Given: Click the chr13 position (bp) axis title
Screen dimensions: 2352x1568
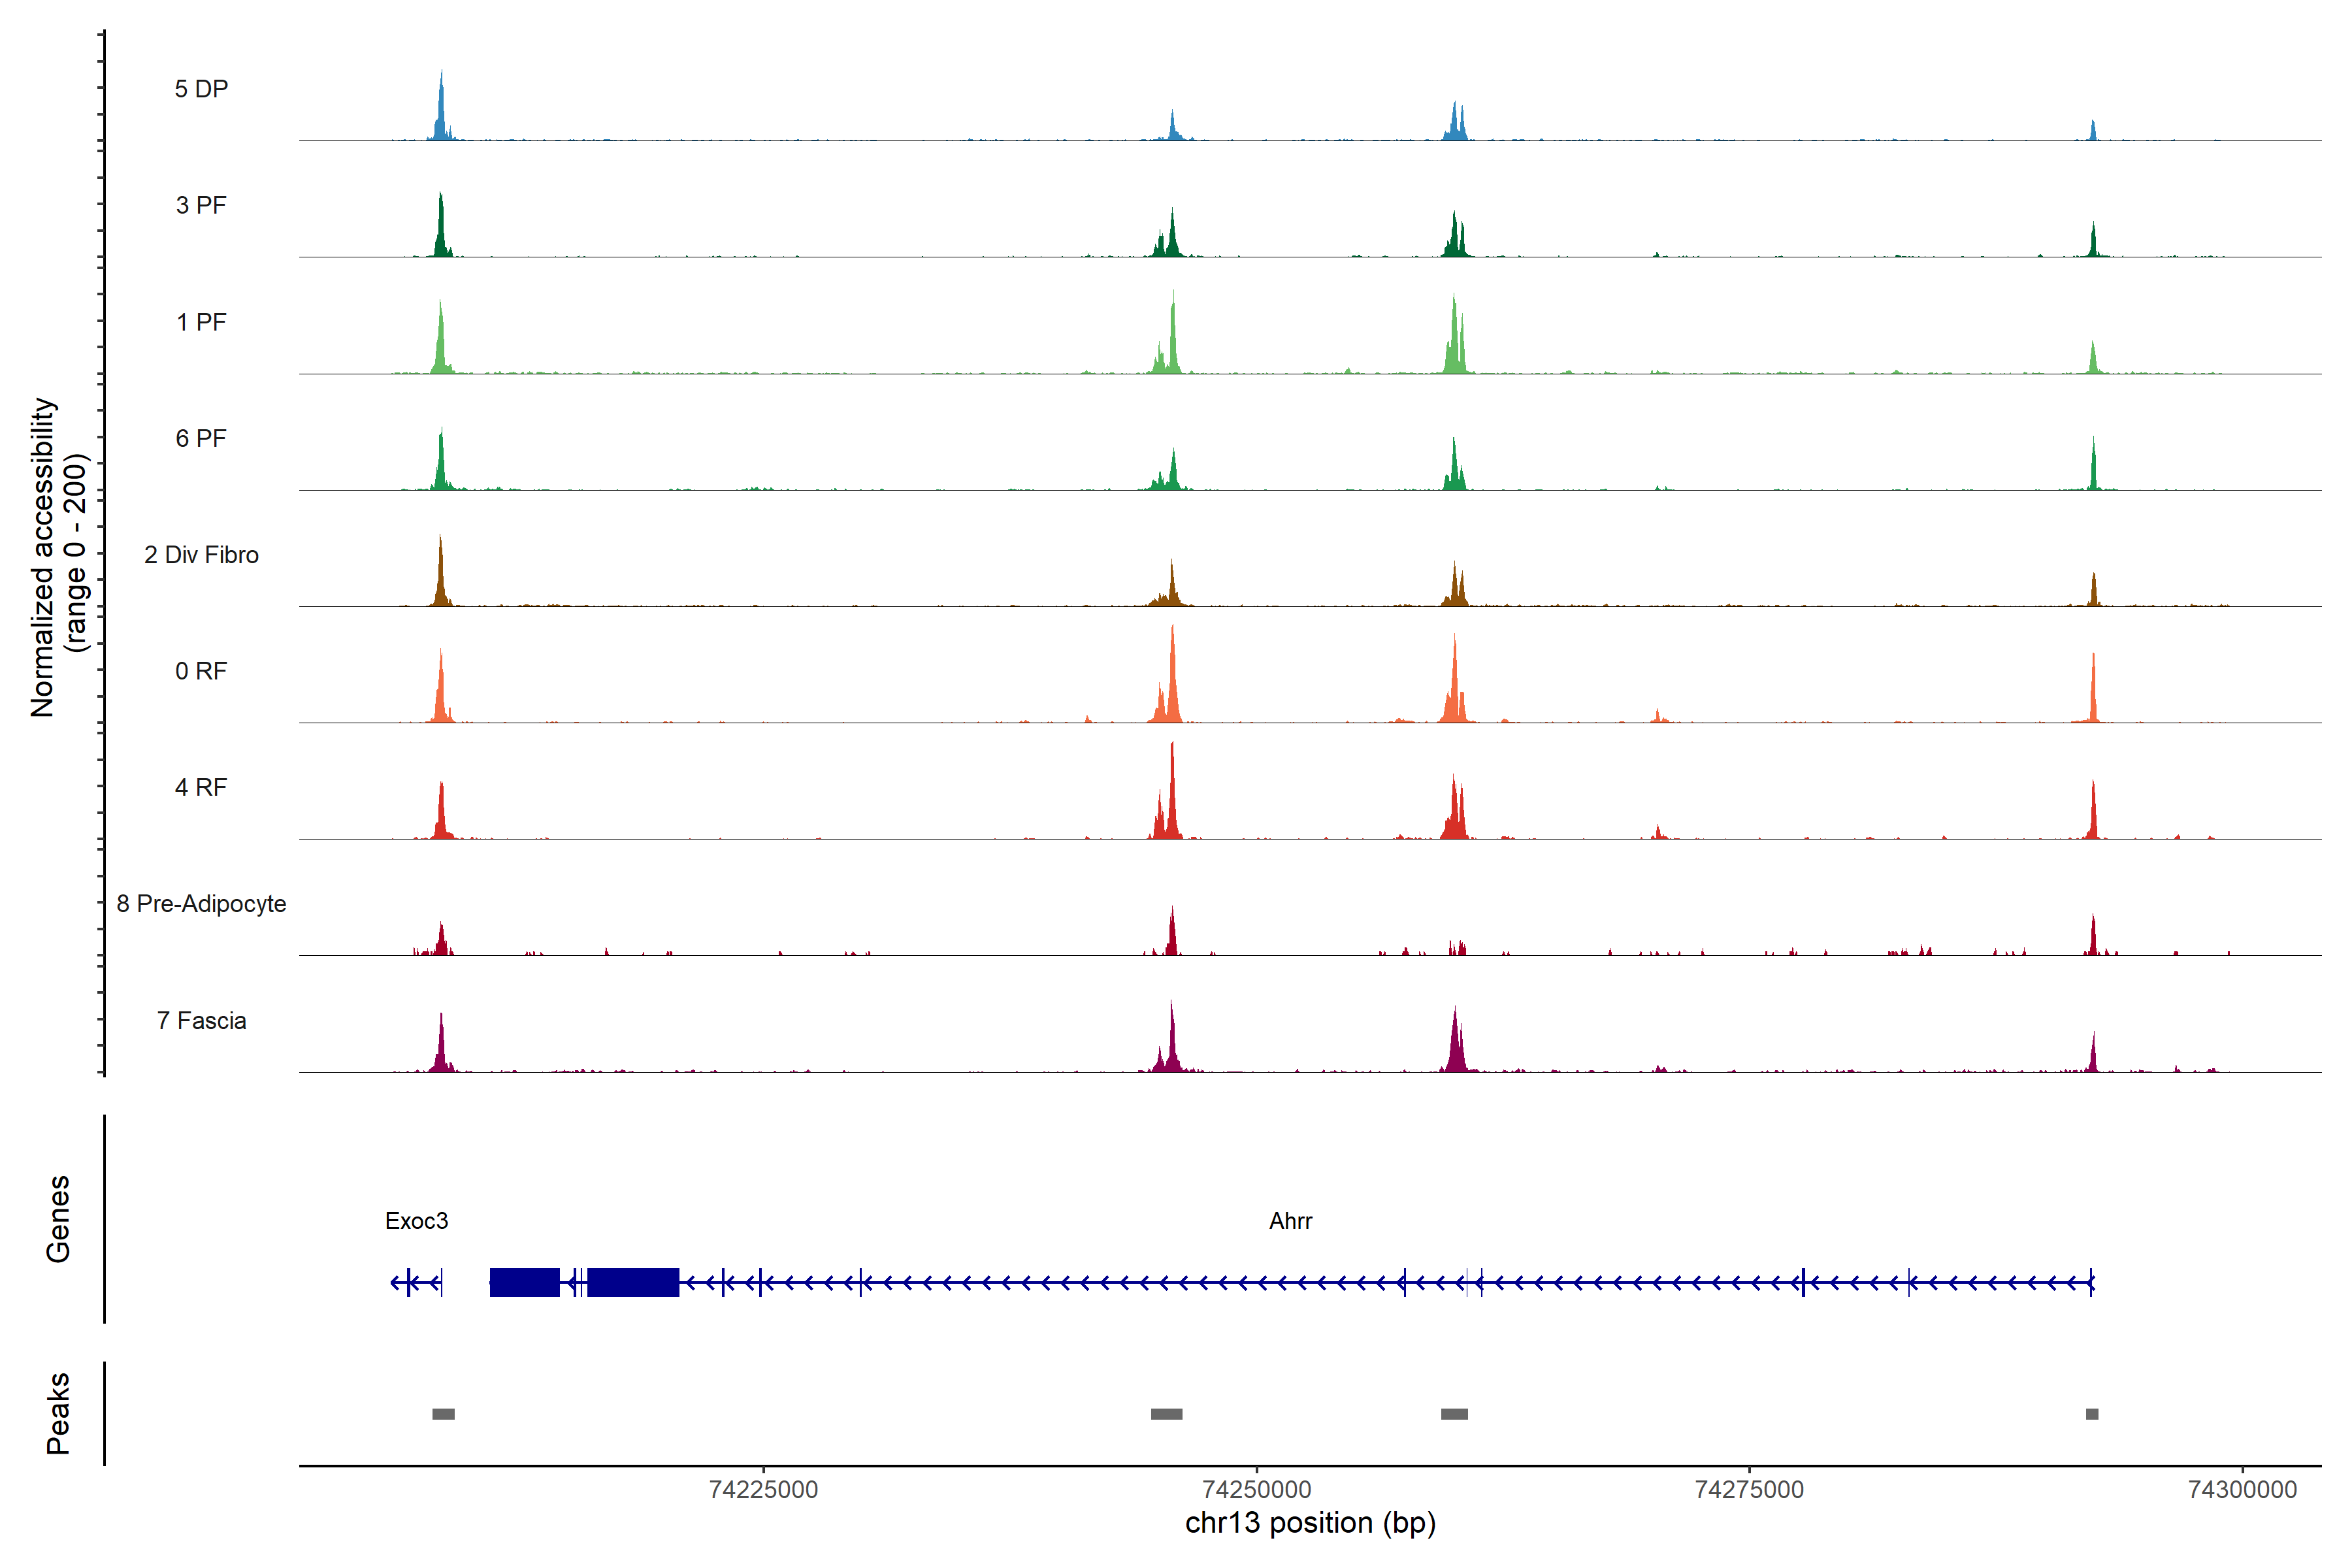Looking at the screenshot, I should [x=1310, y=1523].
